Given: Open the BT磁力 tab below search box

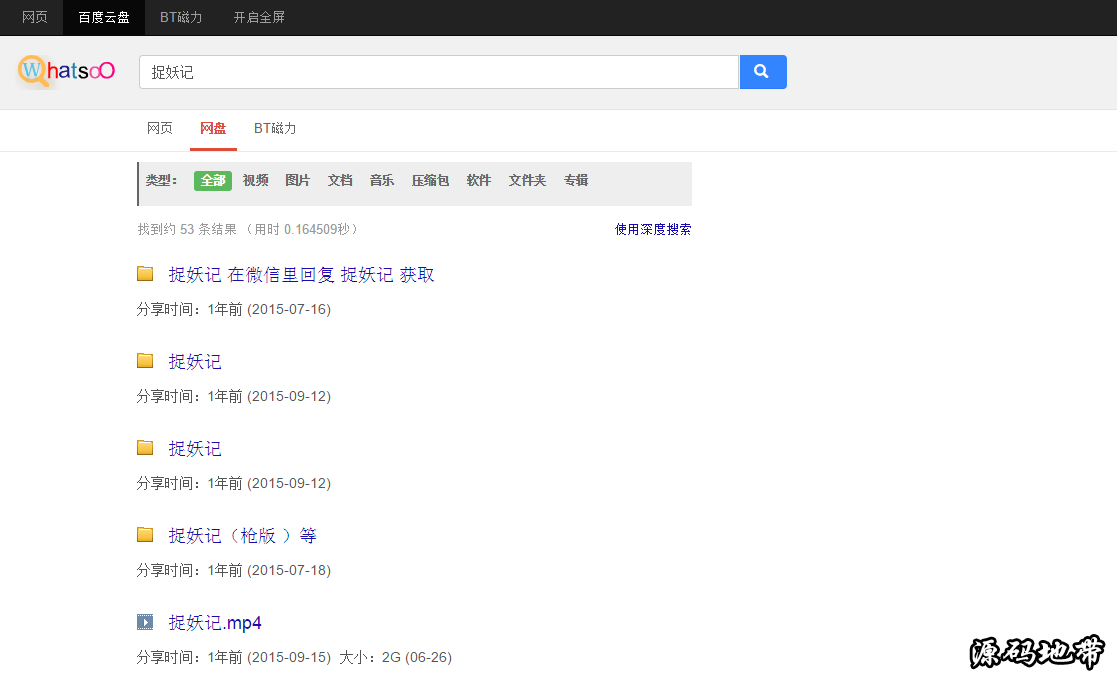Looking at the screenshot, I should tap(275, 128).
